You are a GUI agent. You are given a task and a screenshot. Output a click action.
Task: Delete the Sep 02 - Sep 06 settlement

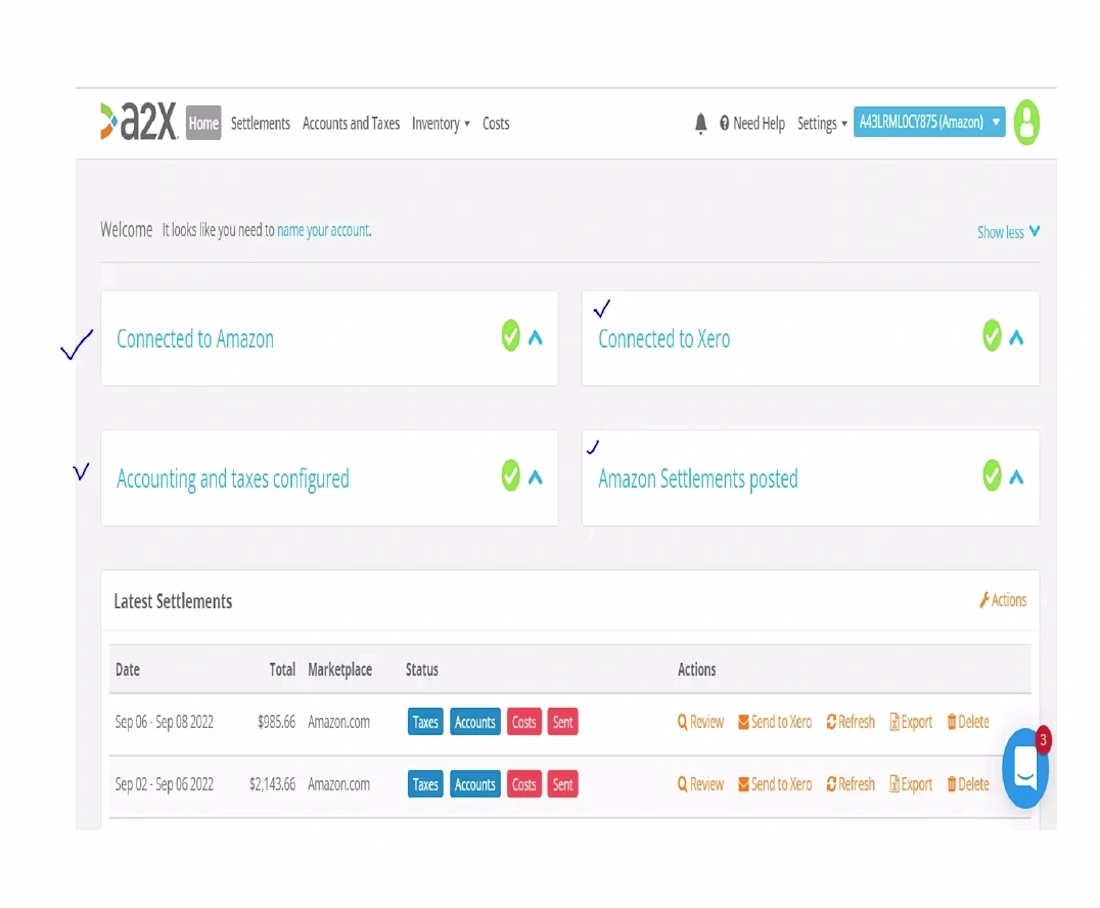click(967, 785)
